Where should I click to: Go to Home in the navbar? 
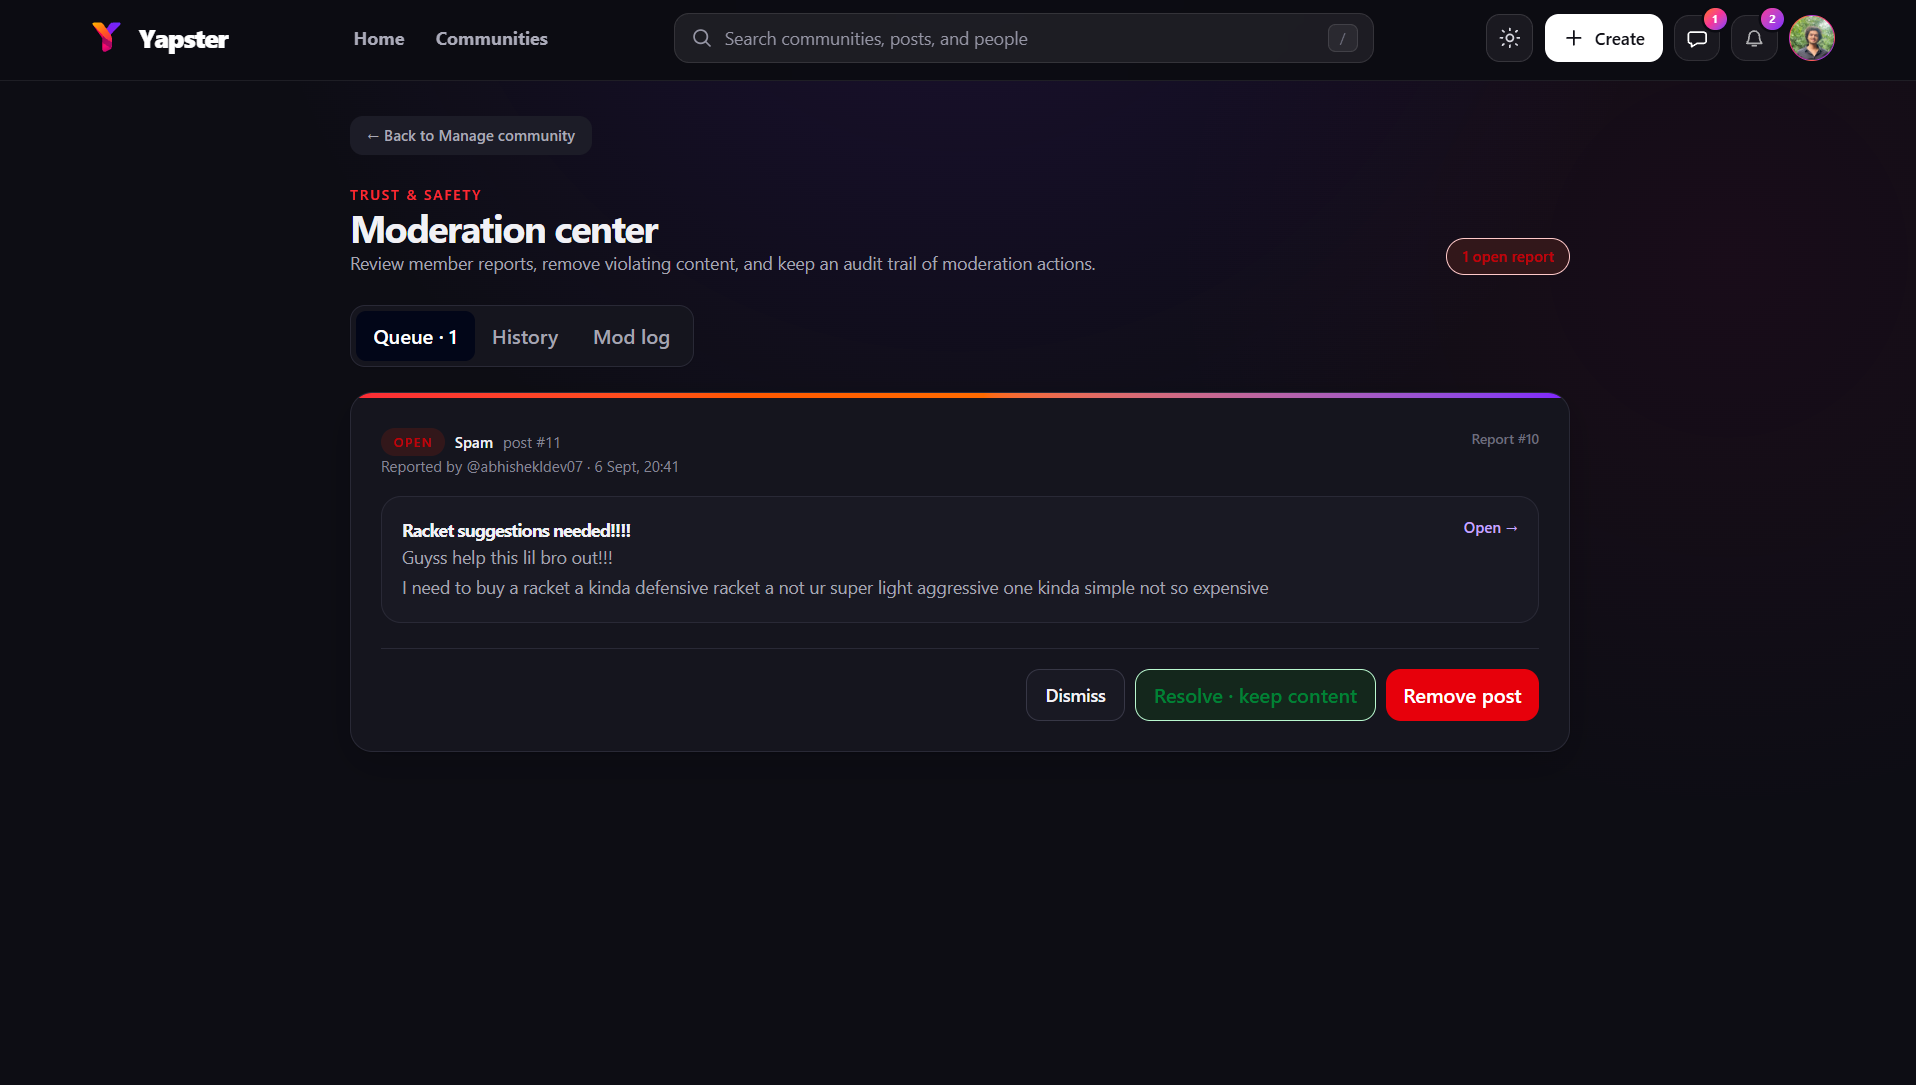[x=379, y=39]
